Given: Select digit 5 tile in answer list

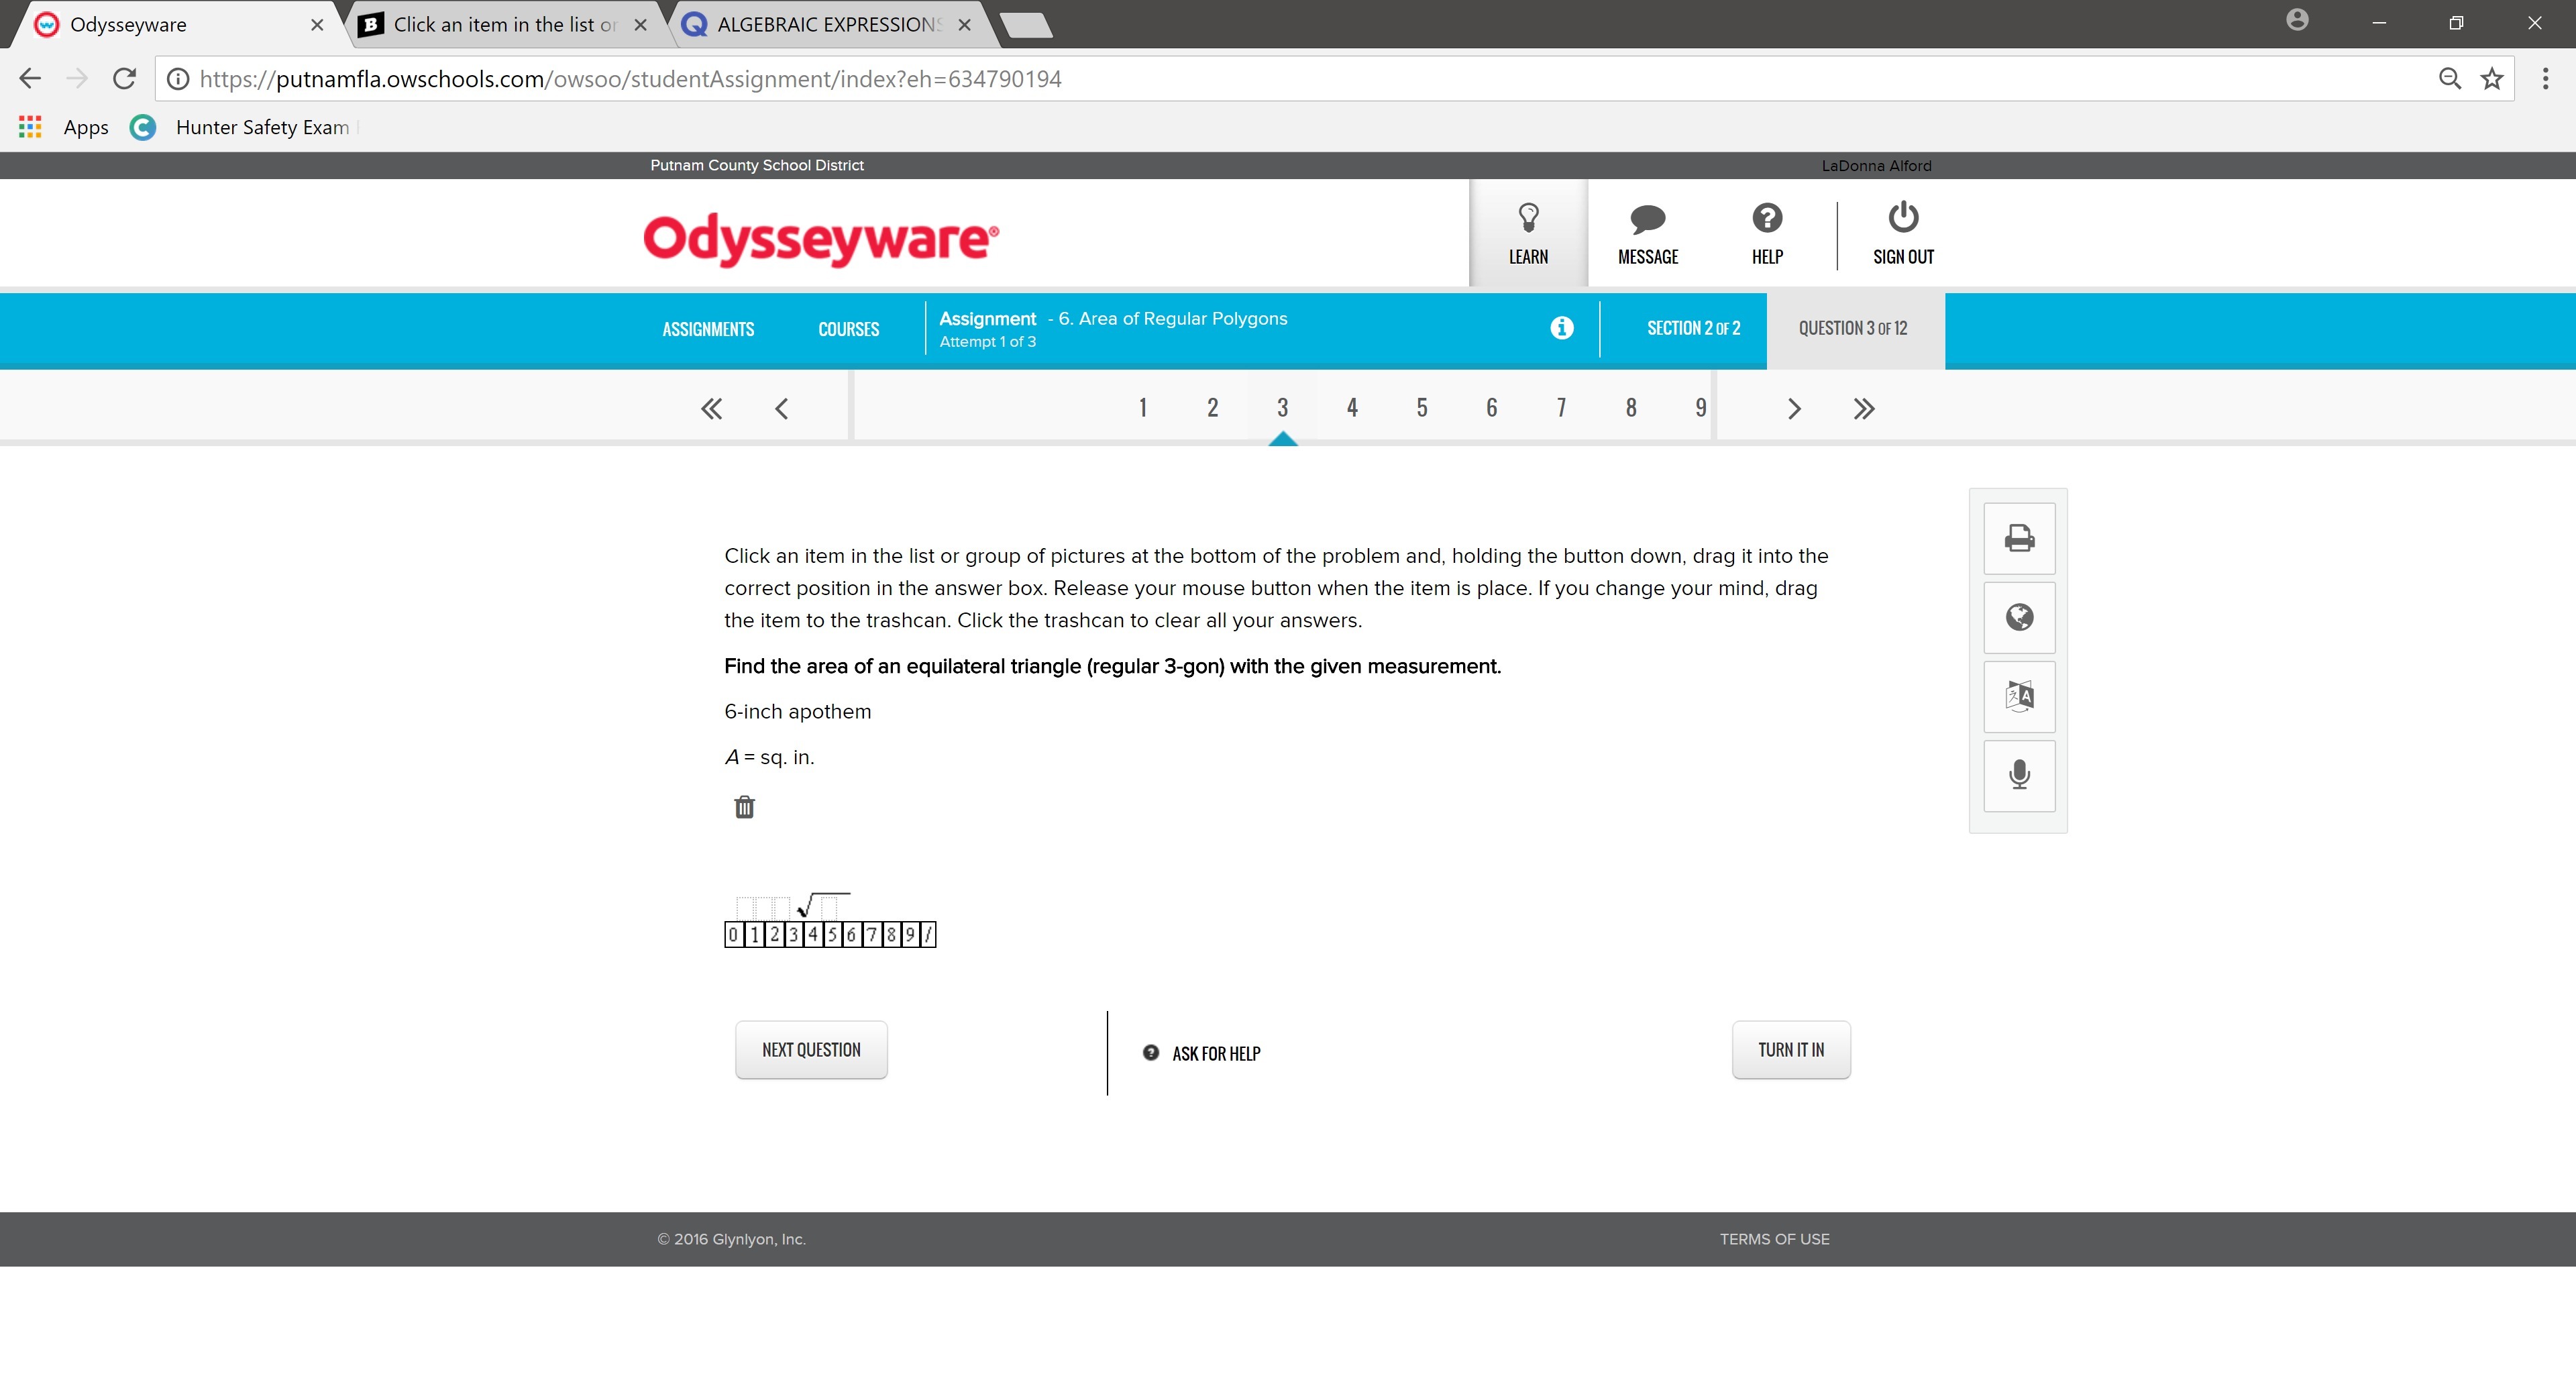Looking at the screenshot, I should [x=832, y=935].
